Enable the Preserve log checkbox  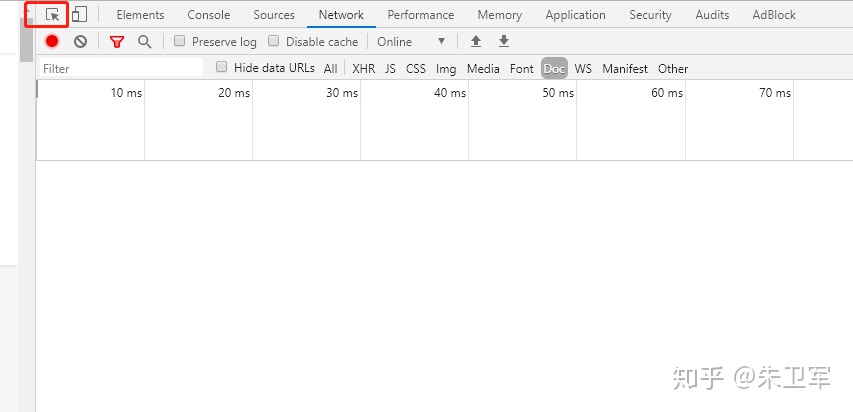[x=180, y=41]
